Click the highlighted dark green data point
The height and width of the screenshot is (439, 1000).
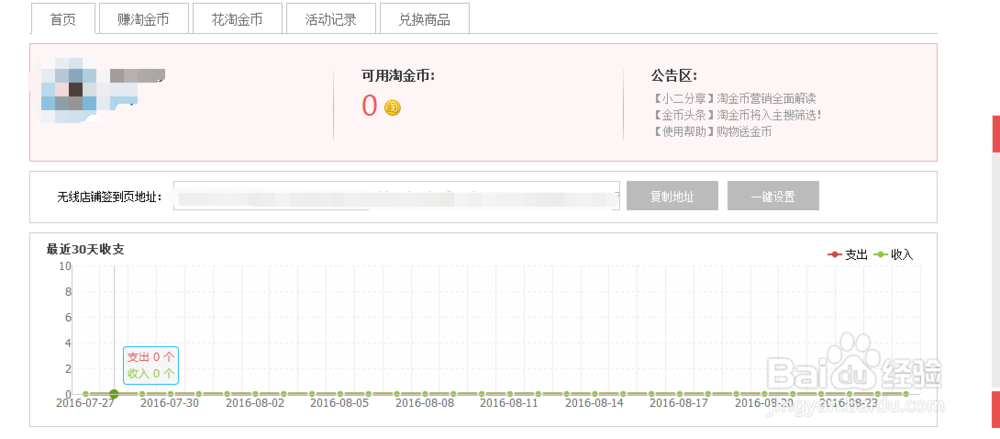114,394
